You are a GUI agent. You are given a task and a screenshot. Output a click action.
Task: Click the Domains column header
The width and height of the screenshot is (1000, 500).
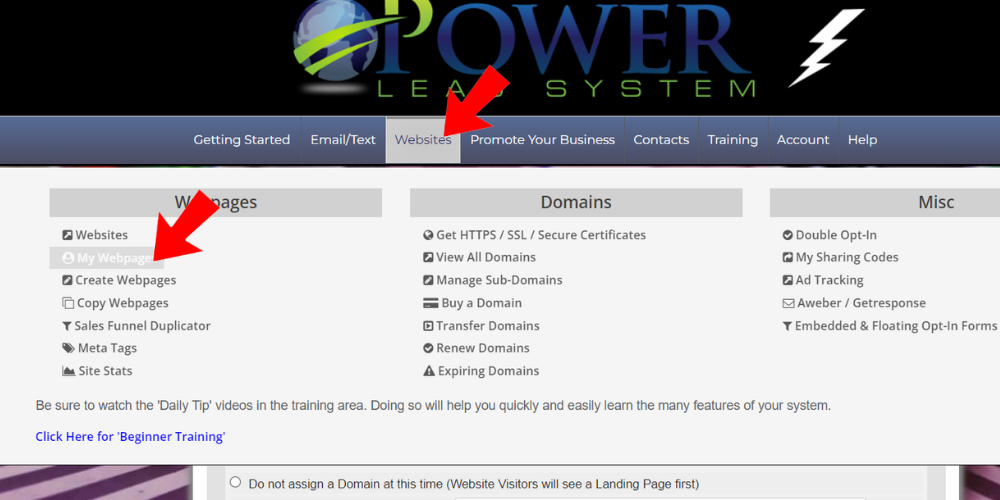(x=576, y=203)
